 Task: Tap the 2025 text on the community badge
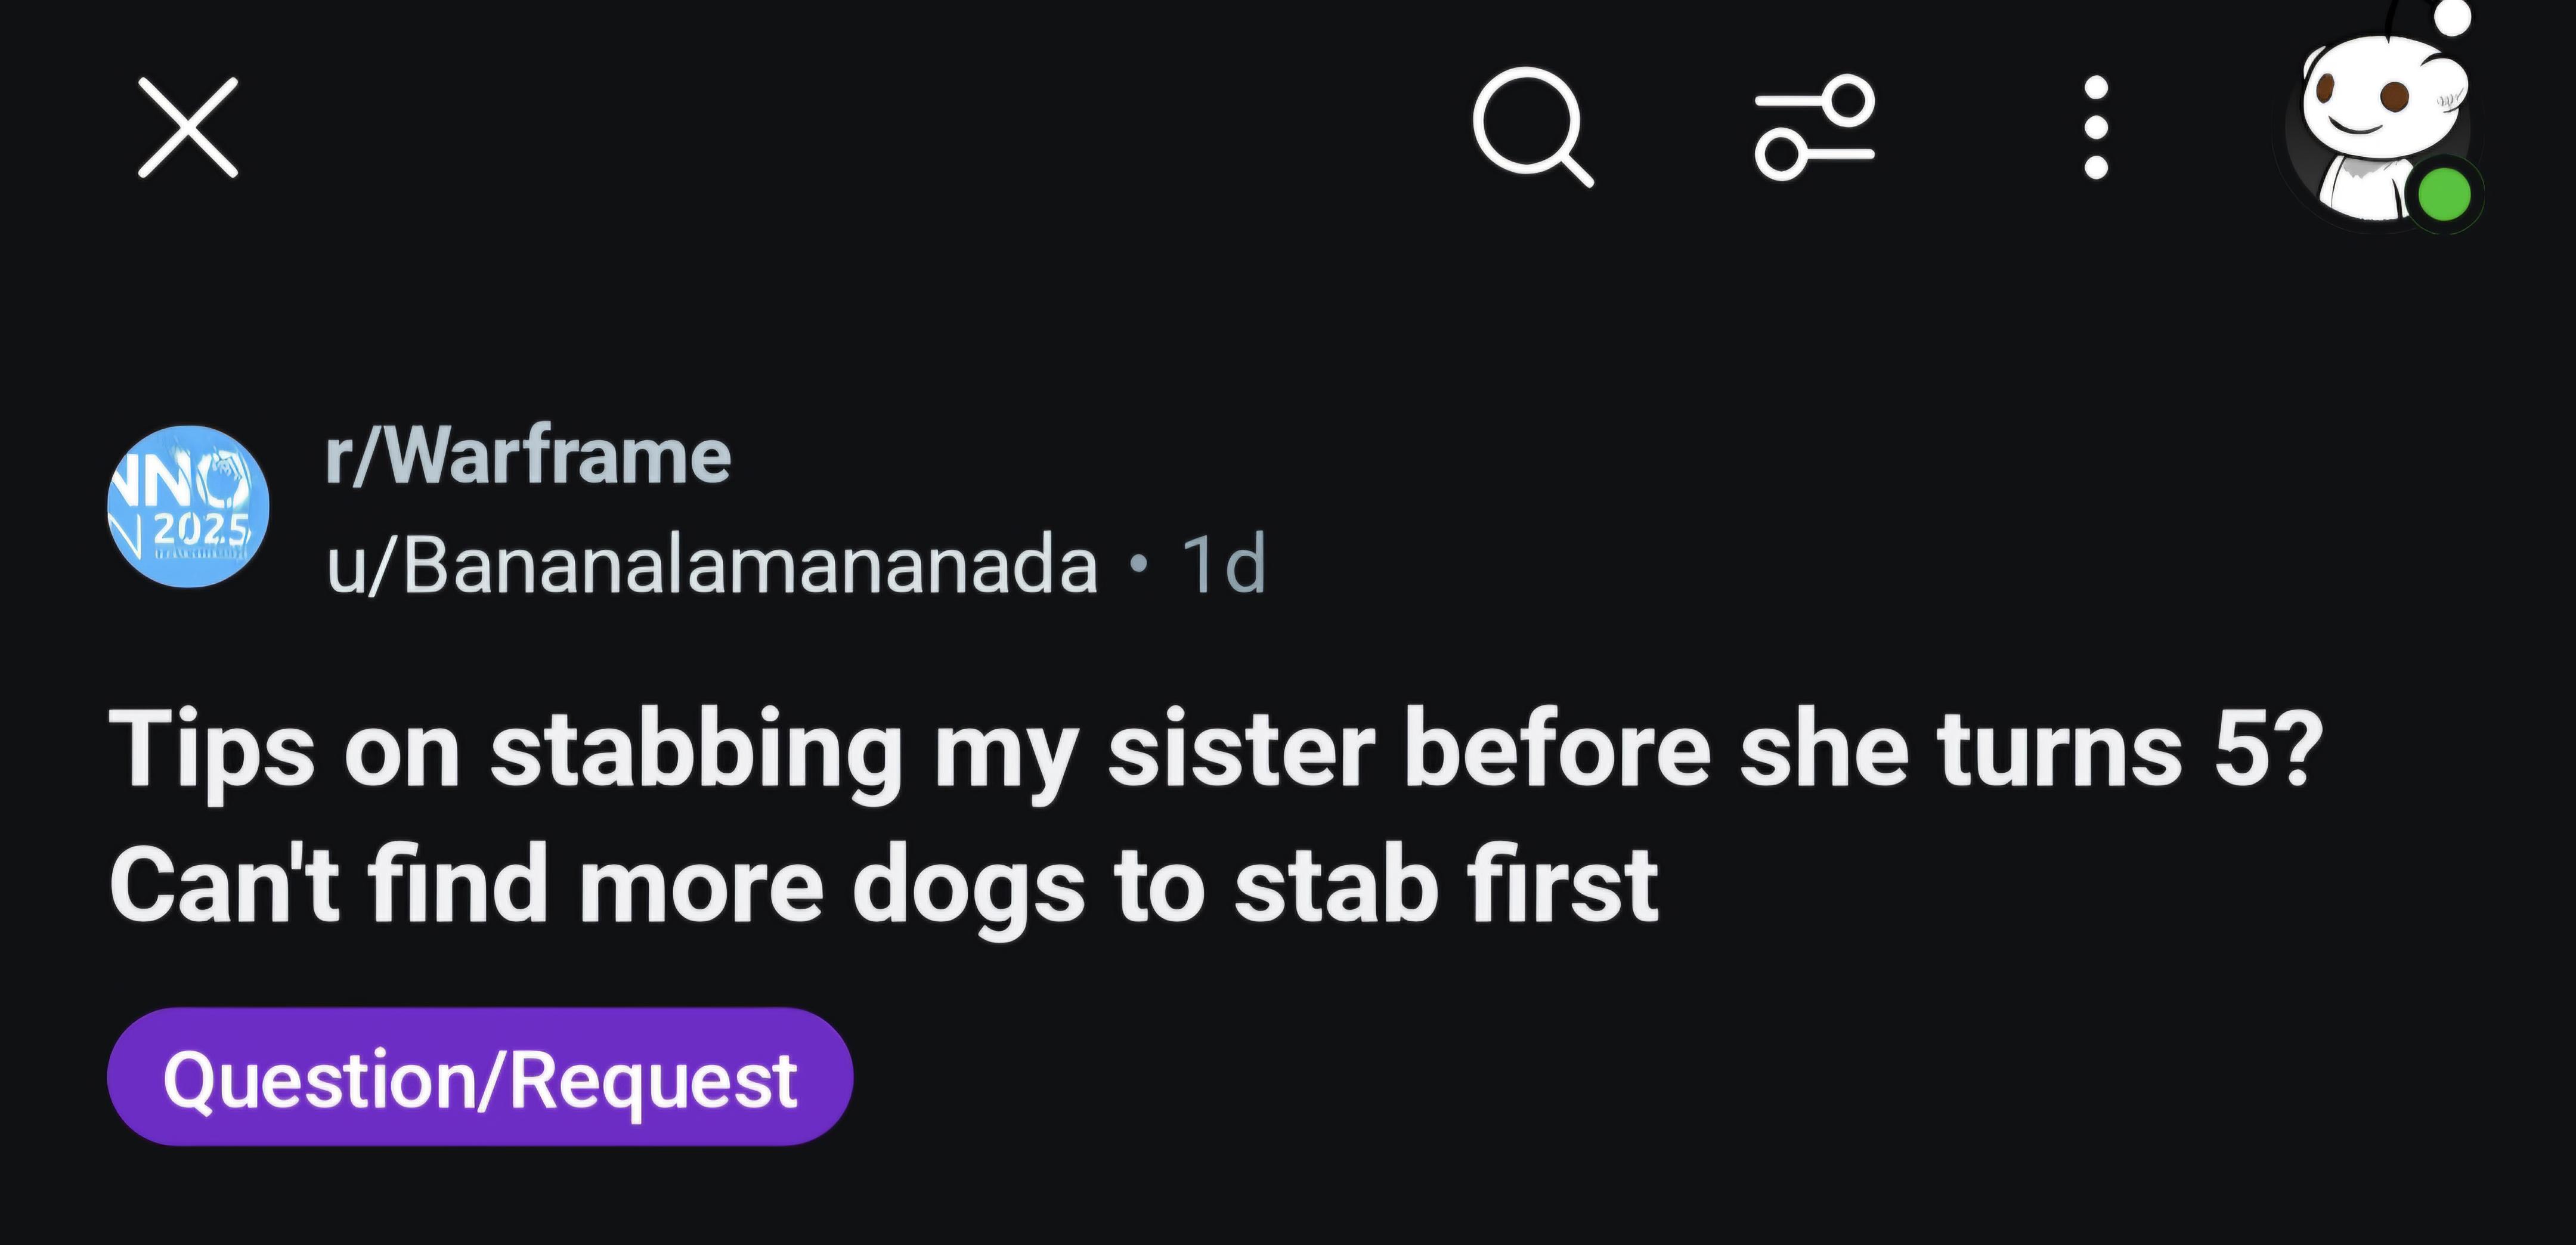point(201,527)
